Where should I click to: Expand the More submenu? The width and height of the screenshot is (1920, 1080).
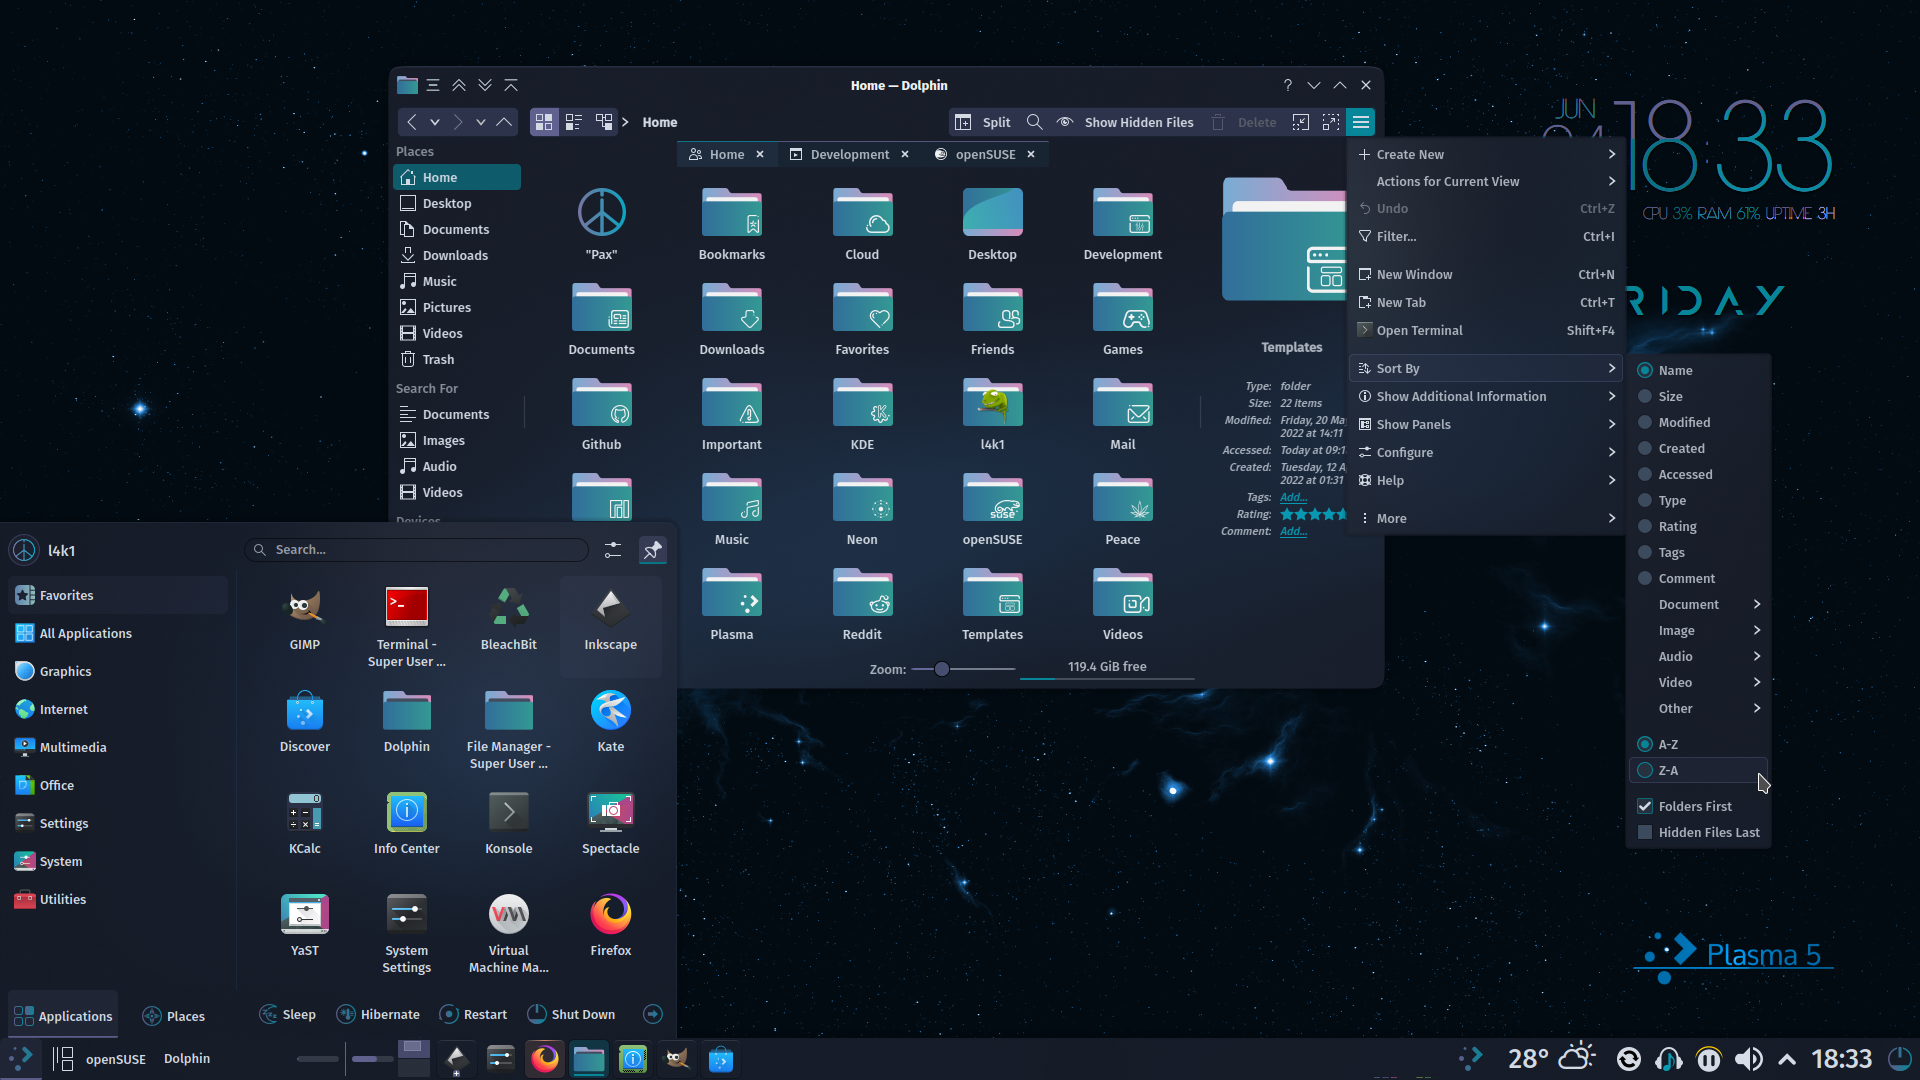(x=1485, y=518)
